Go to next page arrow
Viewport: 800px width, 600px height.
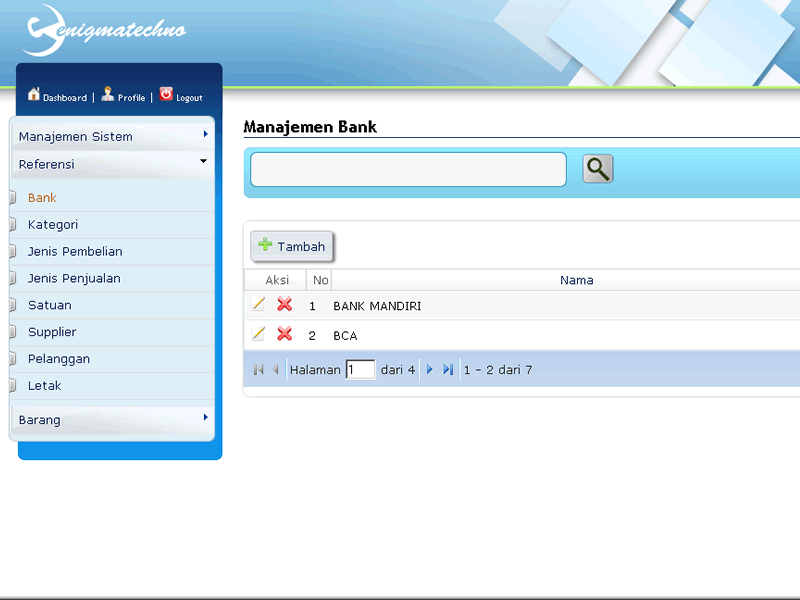tap(430, 369)
